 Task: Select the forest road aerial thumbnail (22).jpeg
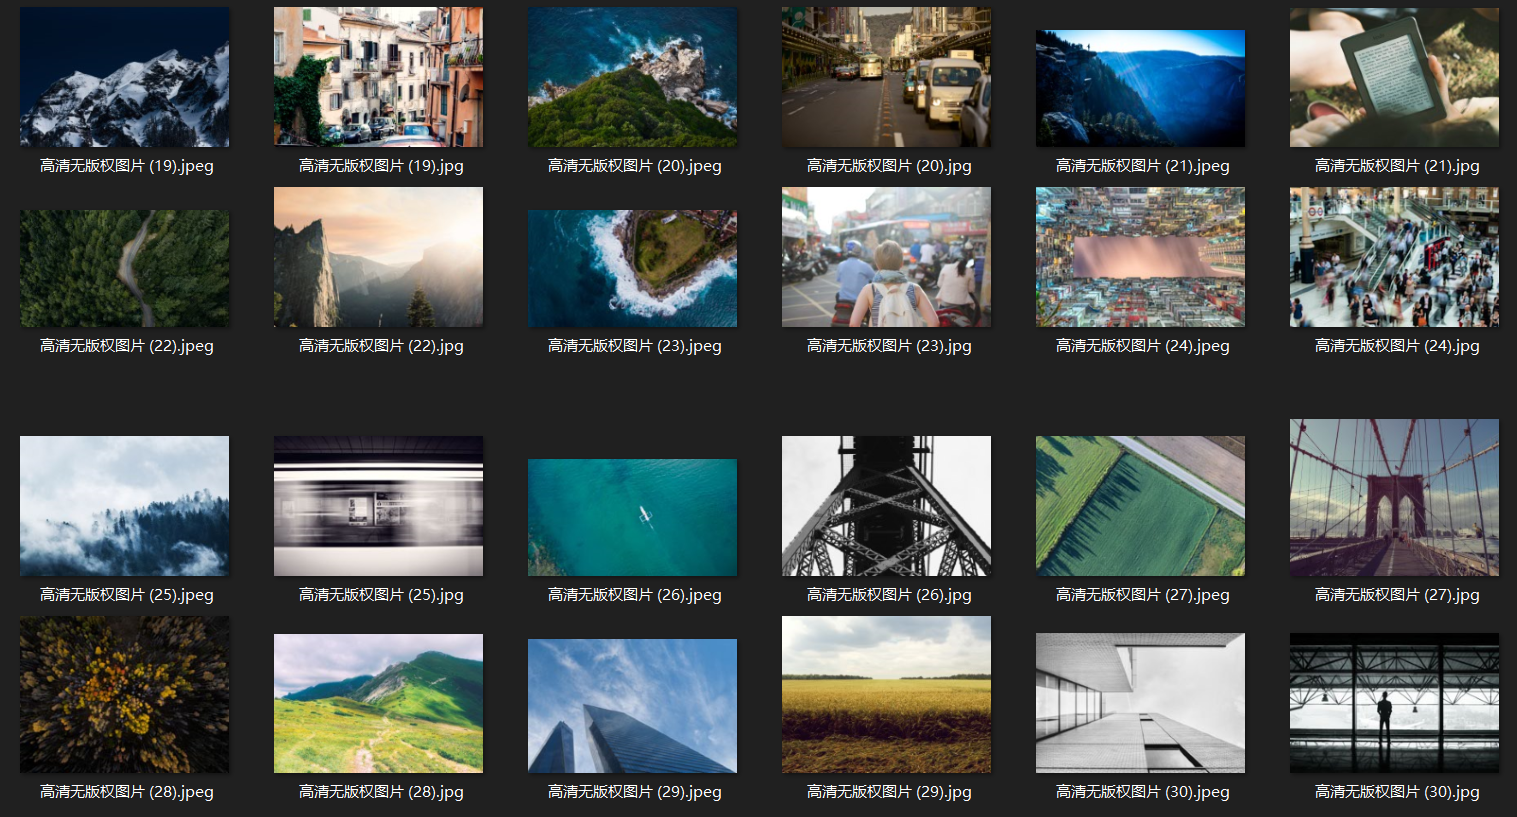(124, 268)
